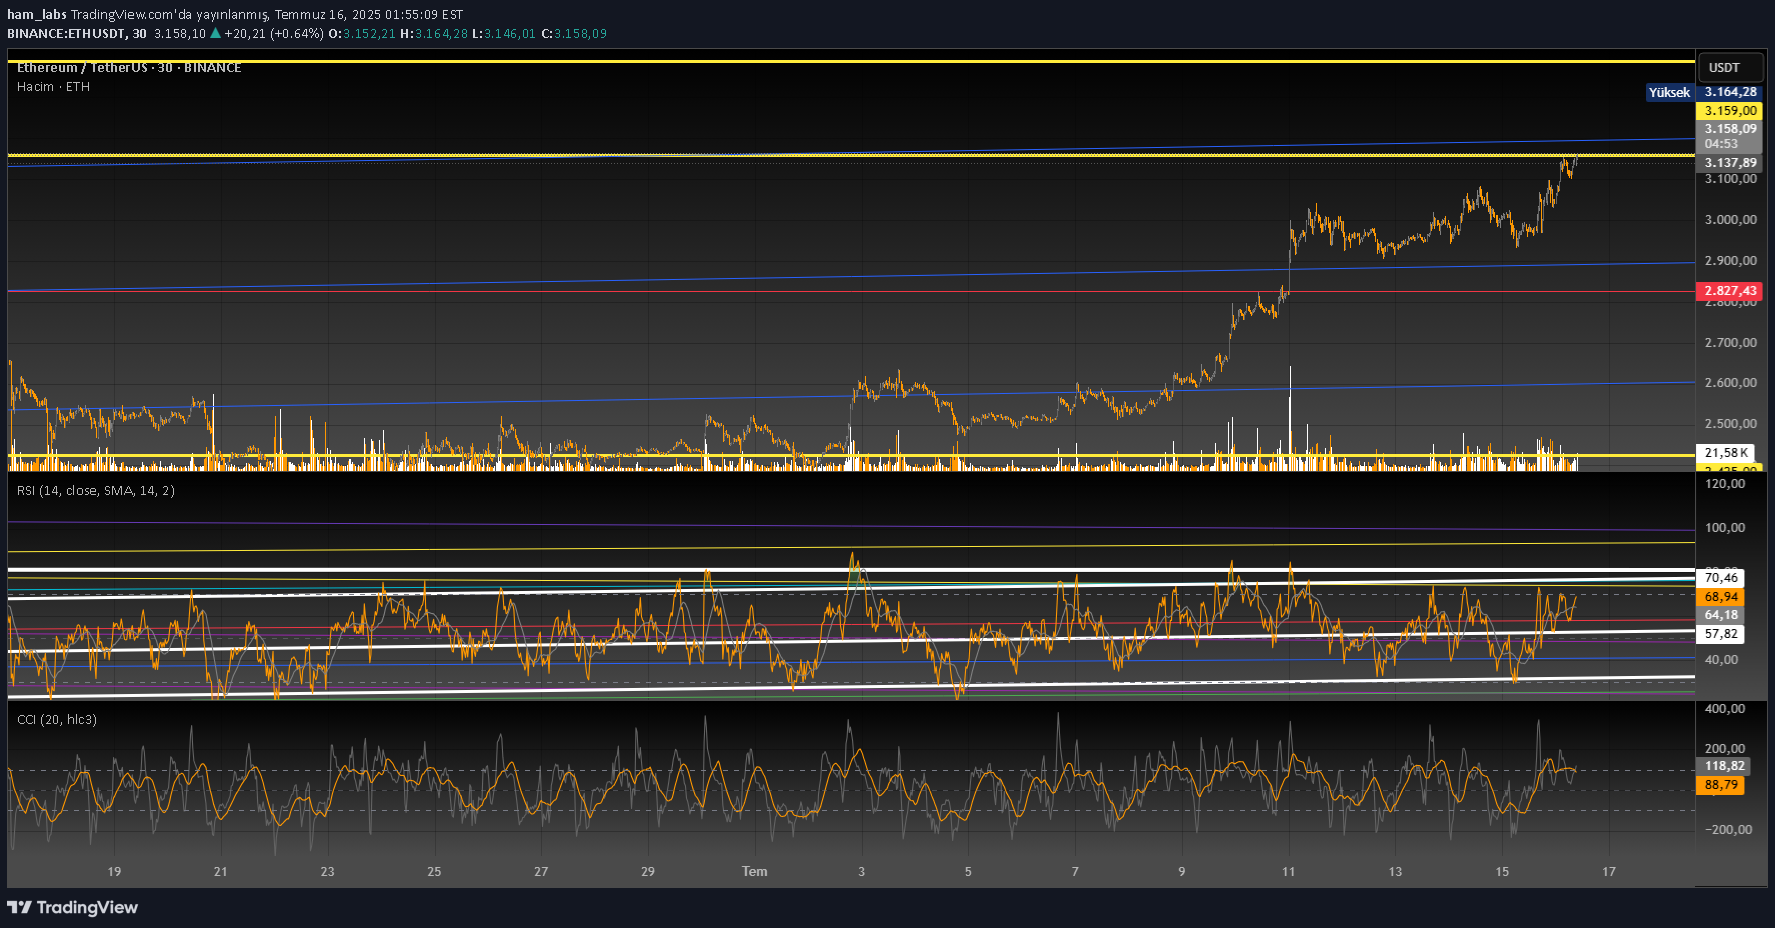Viewport: 1775px width, 928px height.
Task: Open CCI (20, hlc3) indicator legend
Action: tap(57, 720)
